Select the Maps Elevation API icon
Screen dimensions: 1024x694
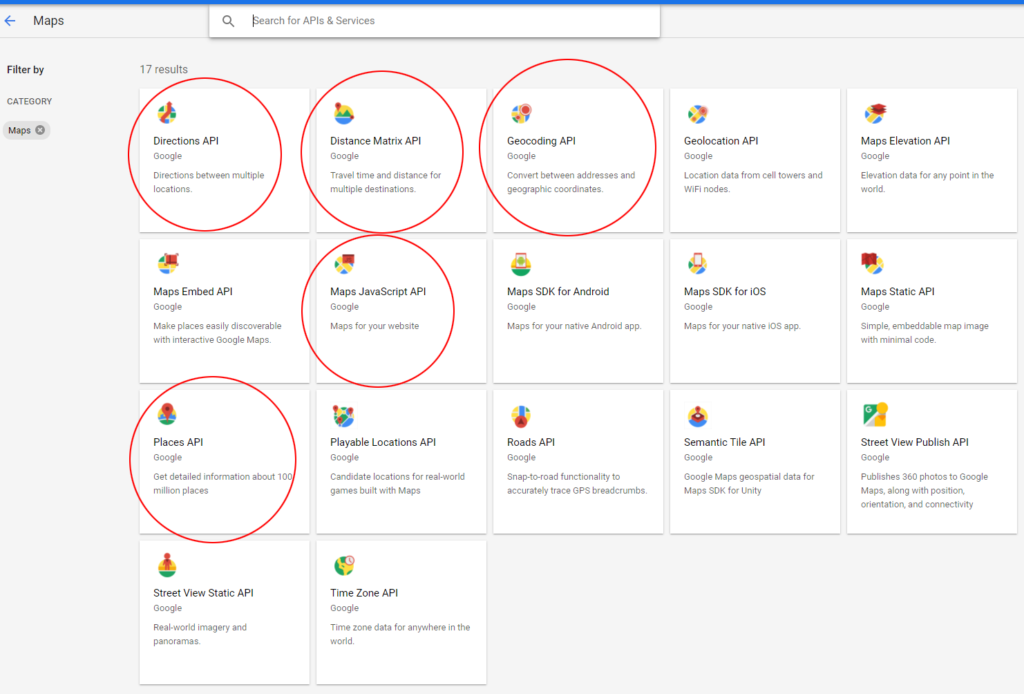[x=873, y=113]
